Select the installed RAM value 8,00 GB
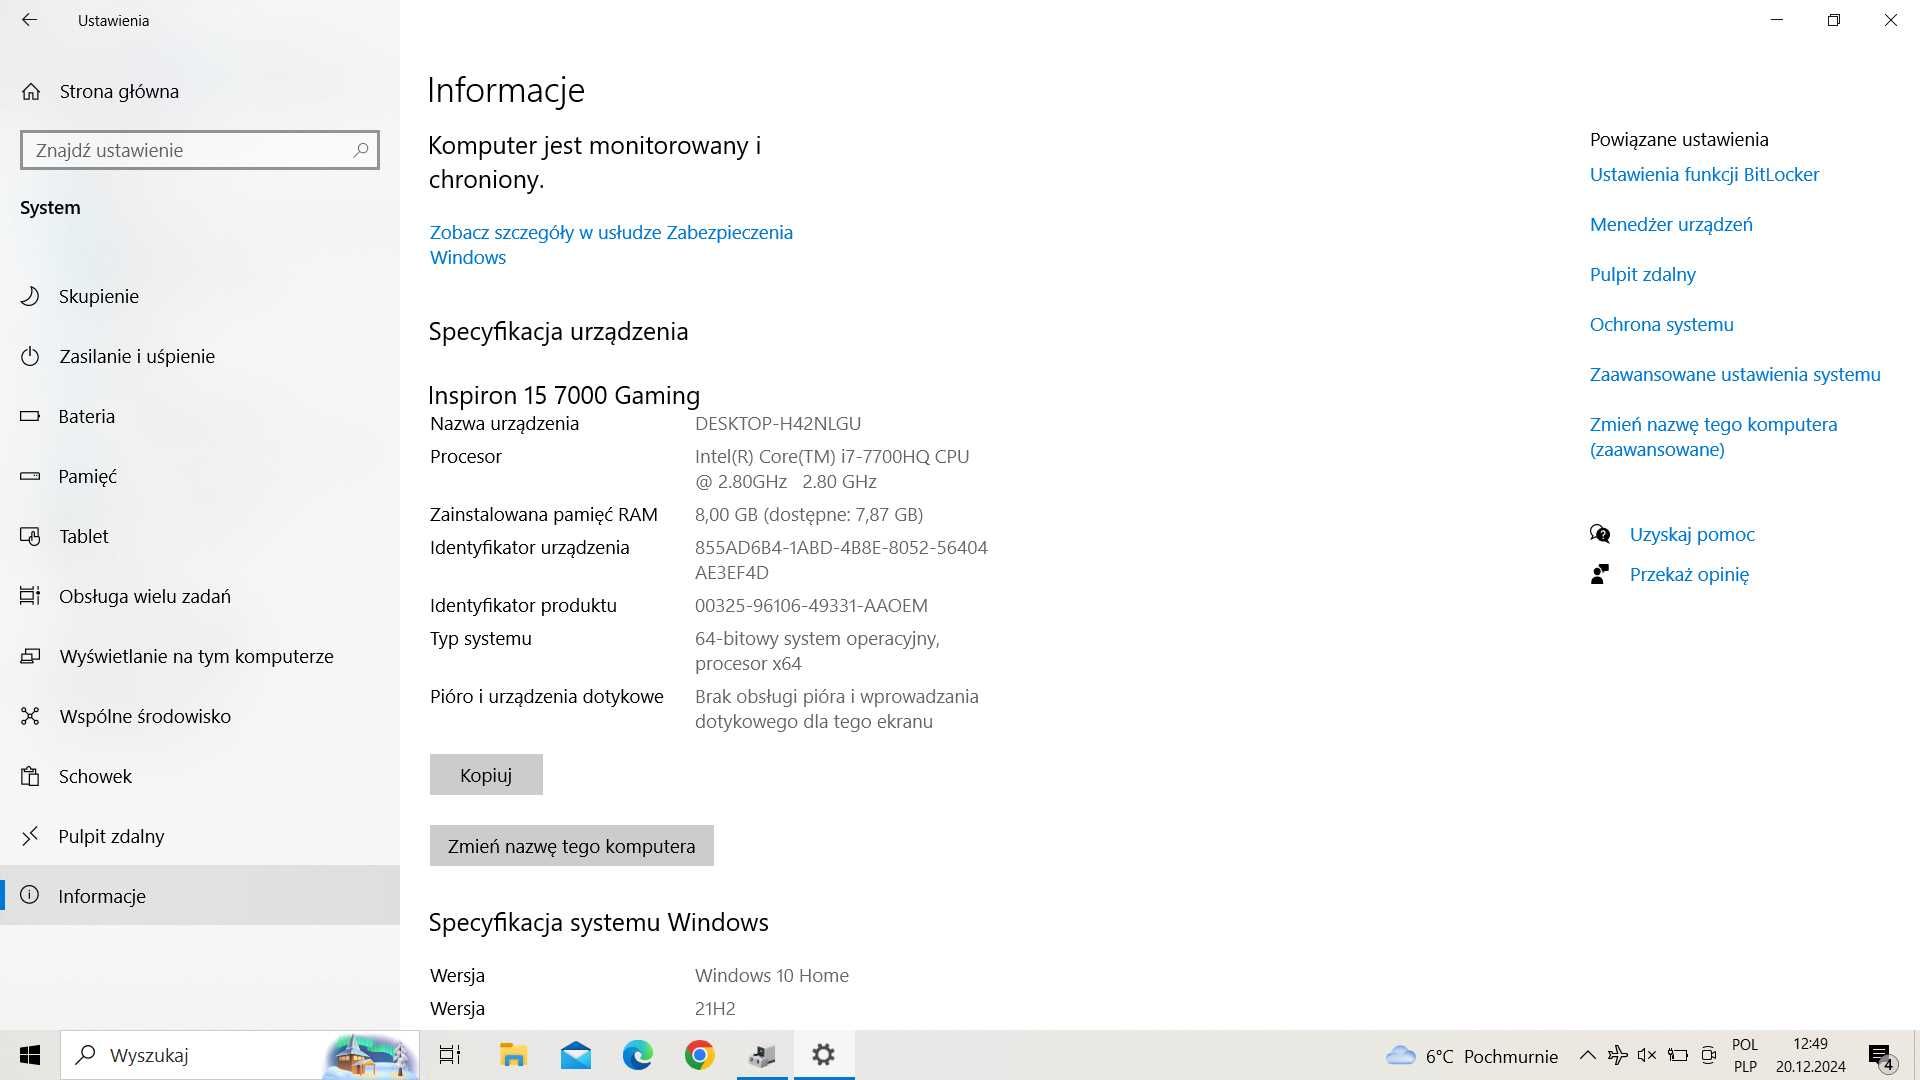 (809, 514)
